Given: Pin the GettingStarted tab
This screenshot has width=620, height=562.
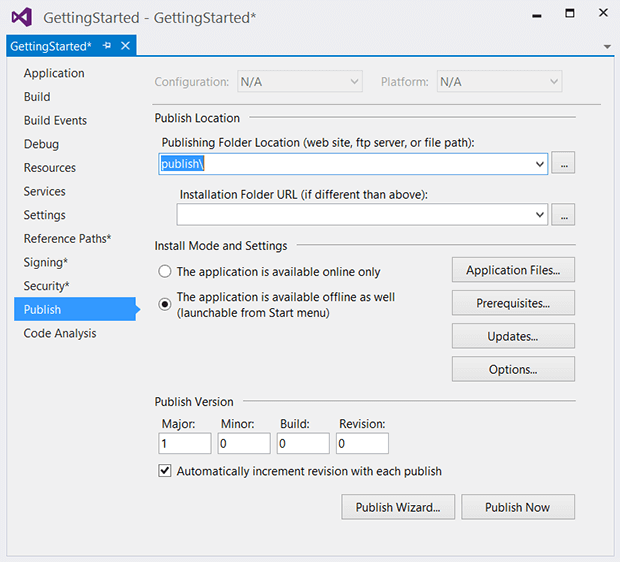Looking at the screenshot, I should coord(107,46).
